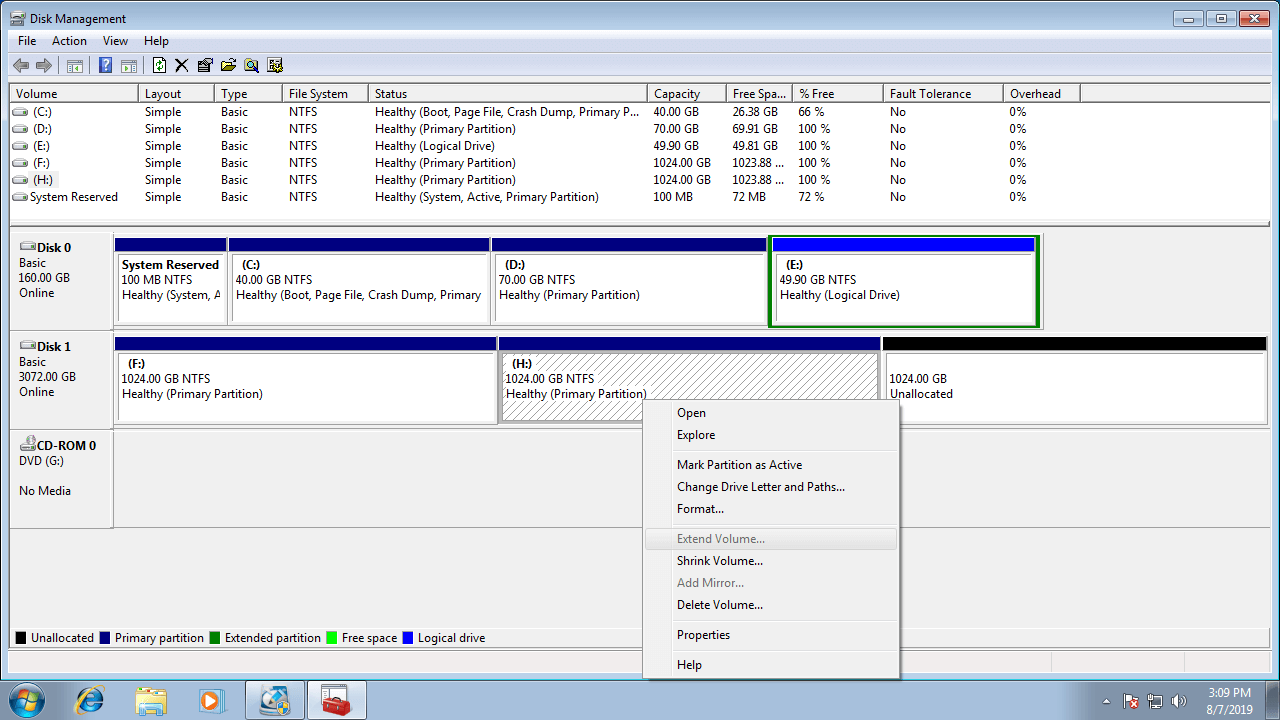This screenshot has width=1280, height=720.
Task: Click the Show/Hide Console Tree icon
Action: 74,66
